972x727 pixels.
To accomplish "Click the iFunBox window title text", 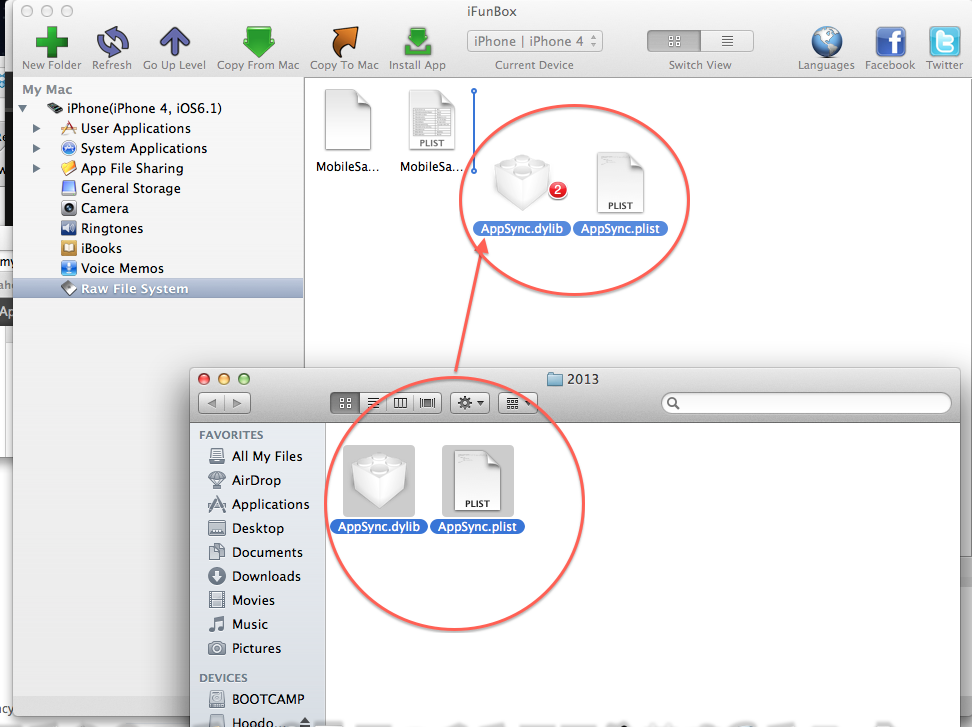I will click(492, 11).
